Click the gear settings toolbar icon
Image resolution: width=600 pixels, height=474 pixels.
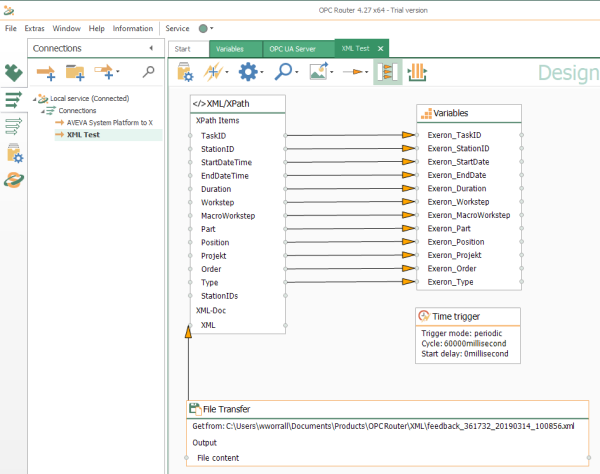point(248,72)
